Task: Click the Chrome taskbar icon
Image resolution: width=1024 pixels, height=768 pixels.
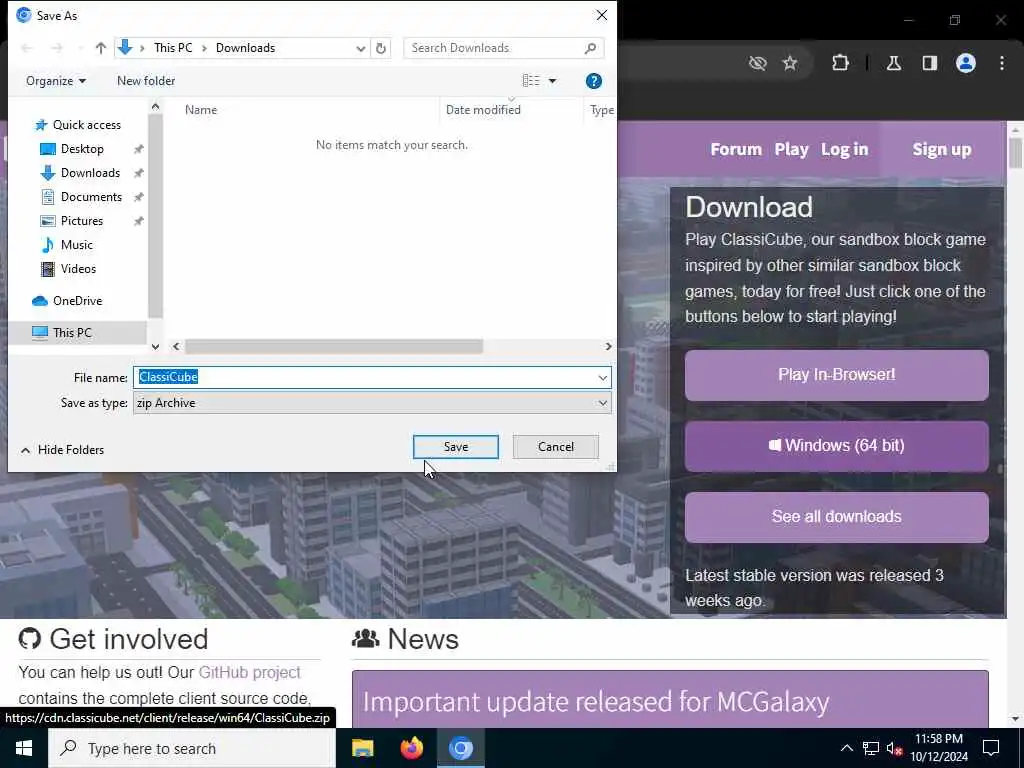Action: 460,748
